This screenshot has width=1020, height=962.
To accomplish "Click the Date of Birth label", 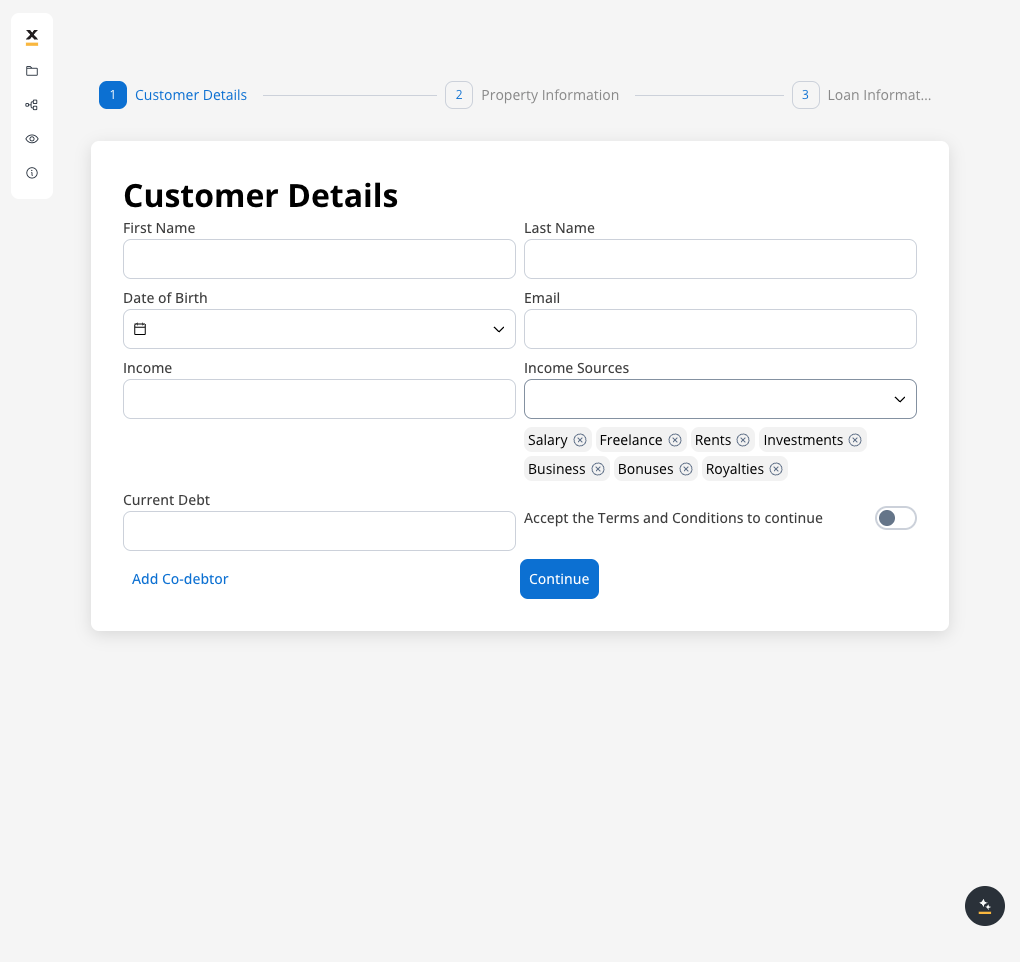I will (x=165, y=298).
